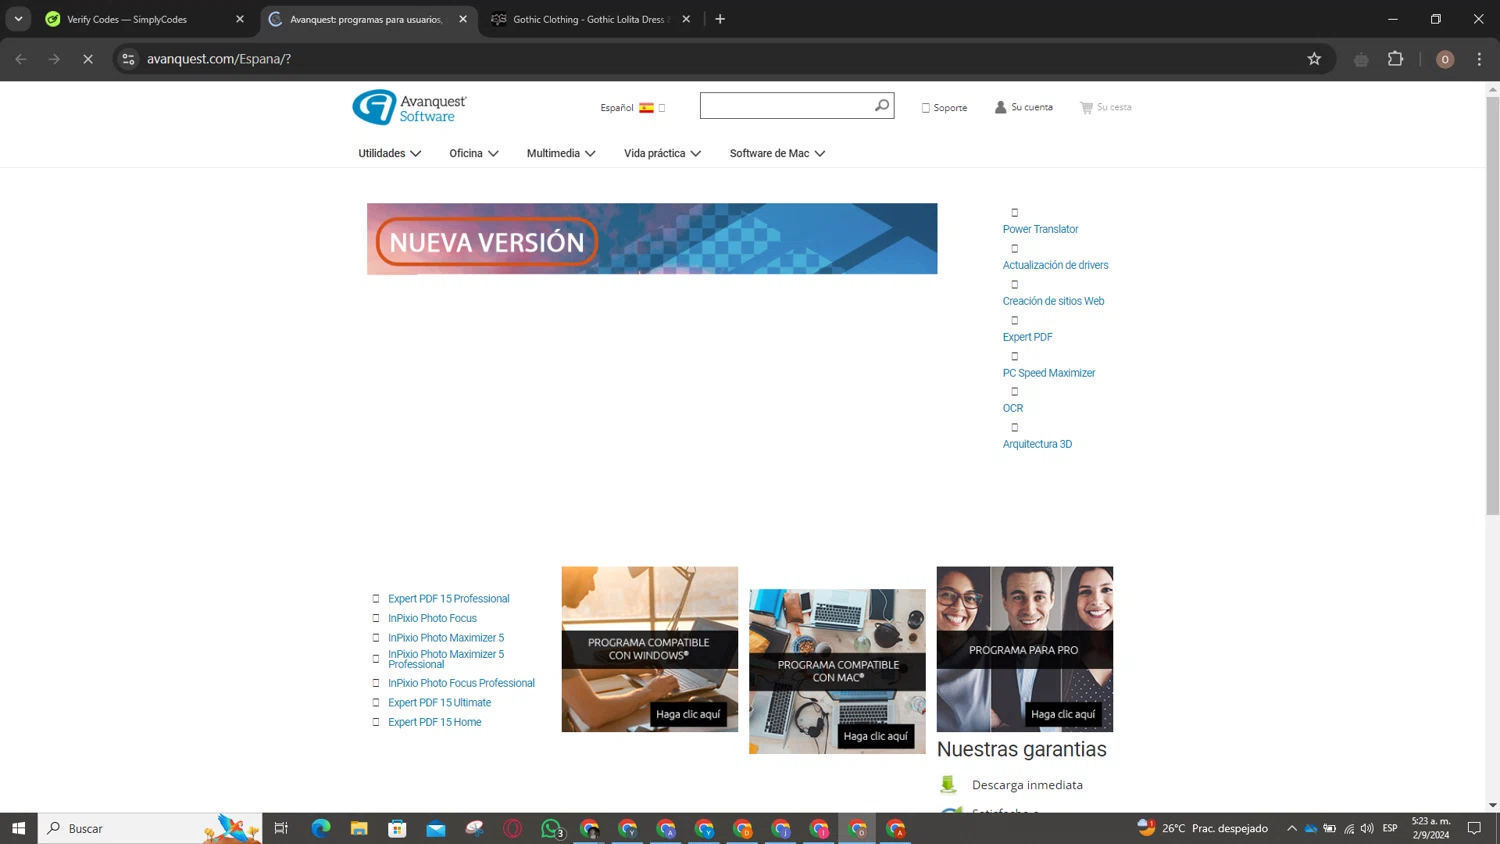Open the Expert PDF sidebar link
Viewport: 1500px width, 844px height.
coord(1027,337)
